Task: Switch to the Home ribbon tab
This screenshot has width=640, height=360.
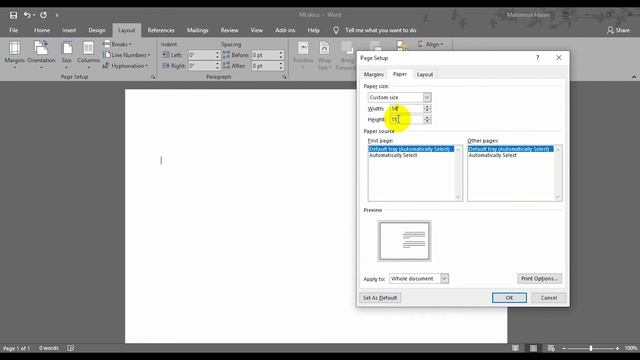Action: tap(42, 30)
